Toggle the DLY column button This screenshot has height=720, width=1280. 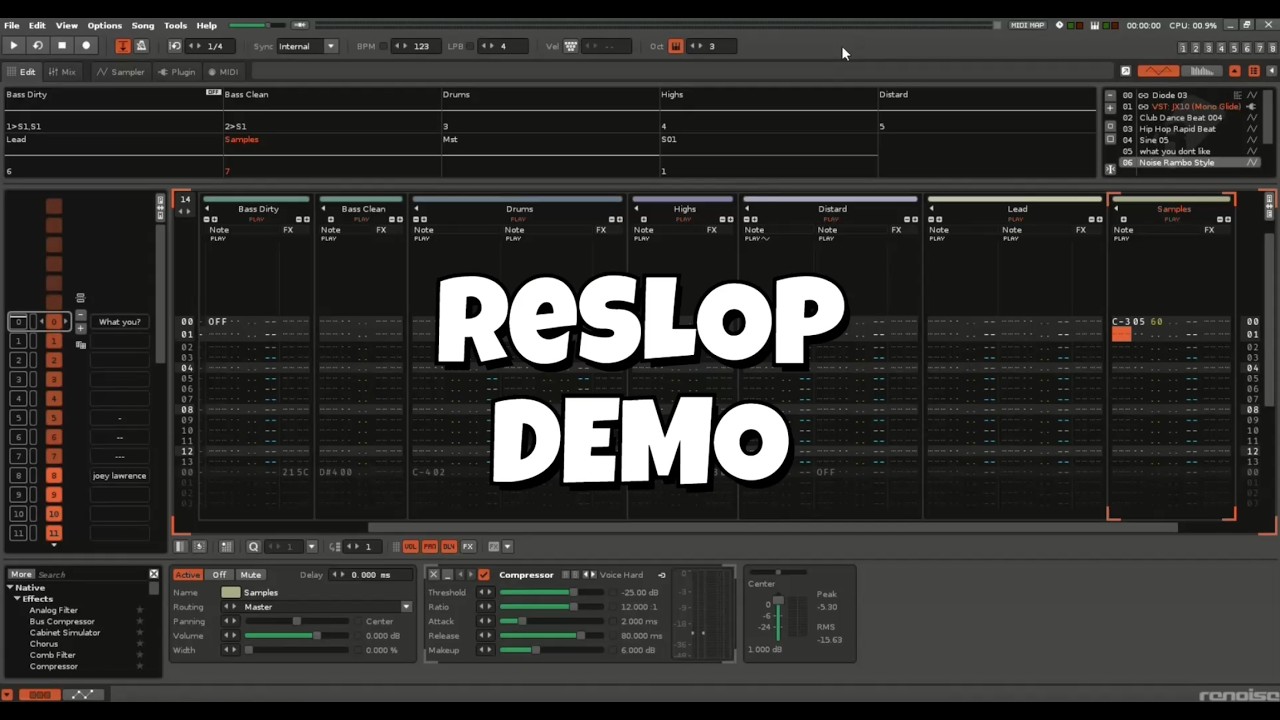448,547
